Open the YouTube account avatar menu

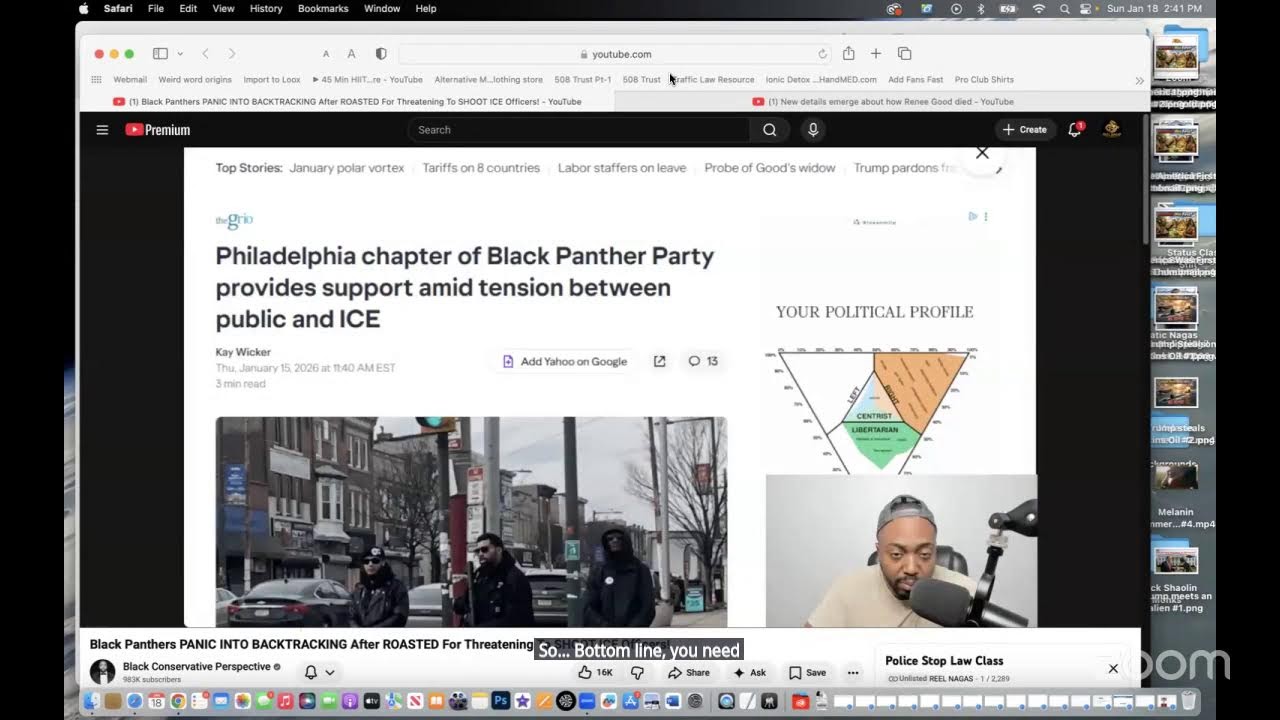pyautogui.click(x=1111, y=130)
